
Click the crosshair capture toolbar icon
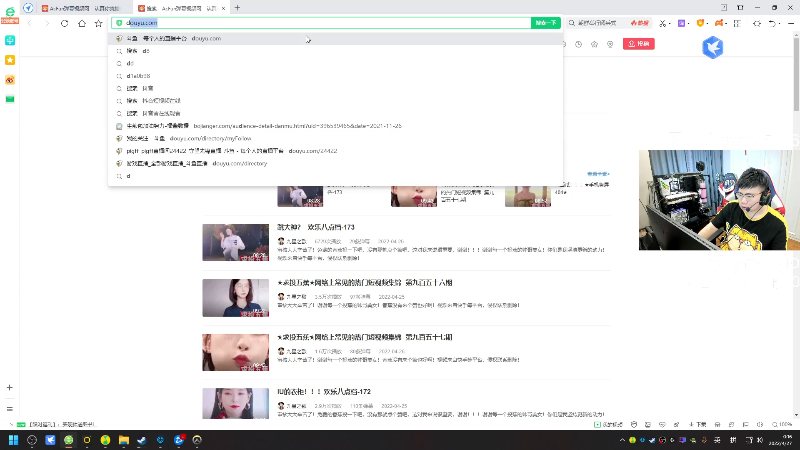click(x=757, y=23)
